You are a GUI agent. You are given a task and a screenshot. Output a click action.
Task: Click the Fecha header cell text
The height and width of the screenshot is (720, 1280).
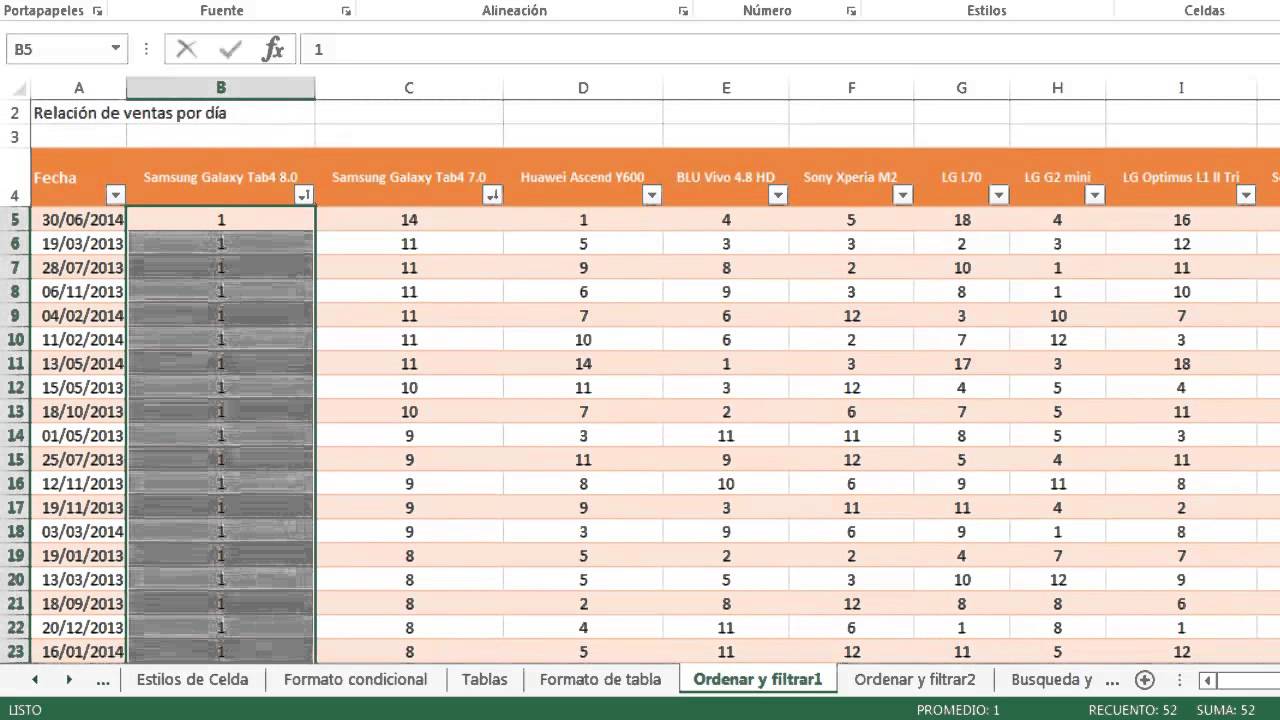click(55, 178)
